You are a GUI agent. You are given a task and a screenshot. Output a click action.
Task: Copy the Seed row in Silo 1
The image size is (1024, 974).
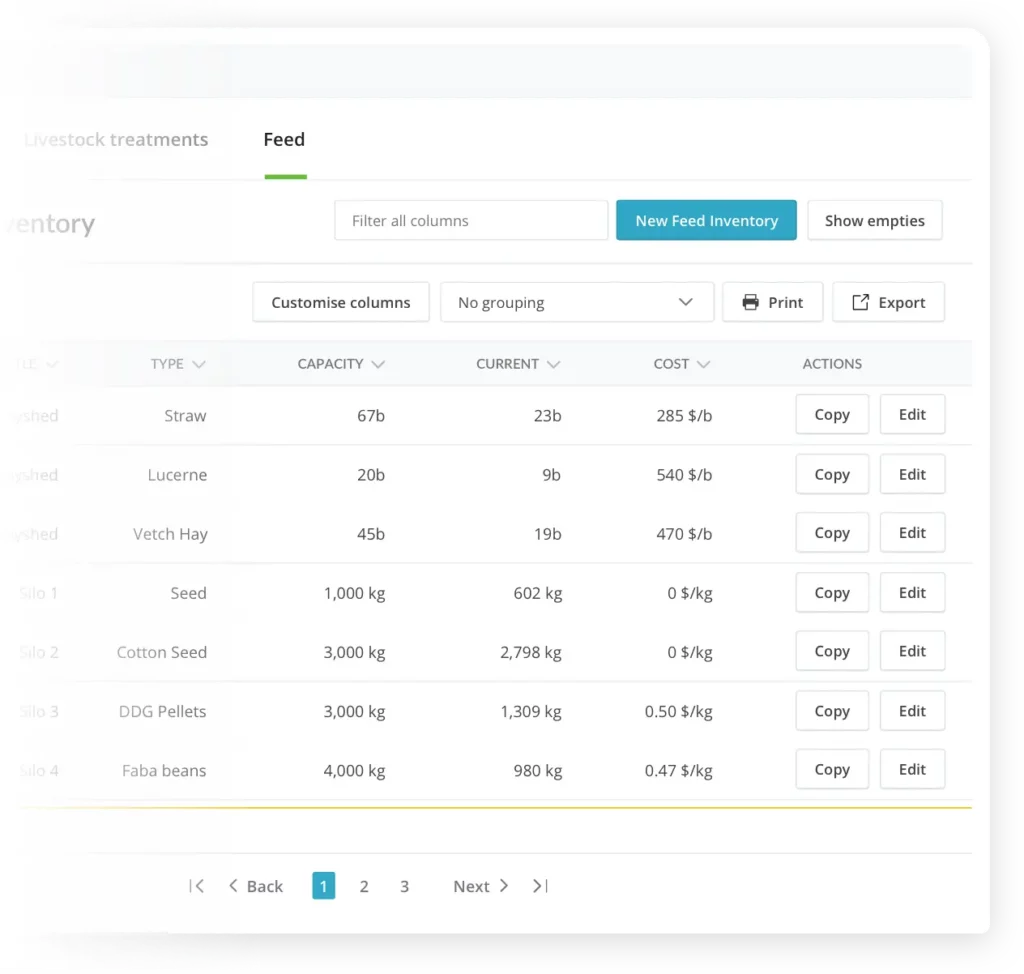click(x=832, y=593)
